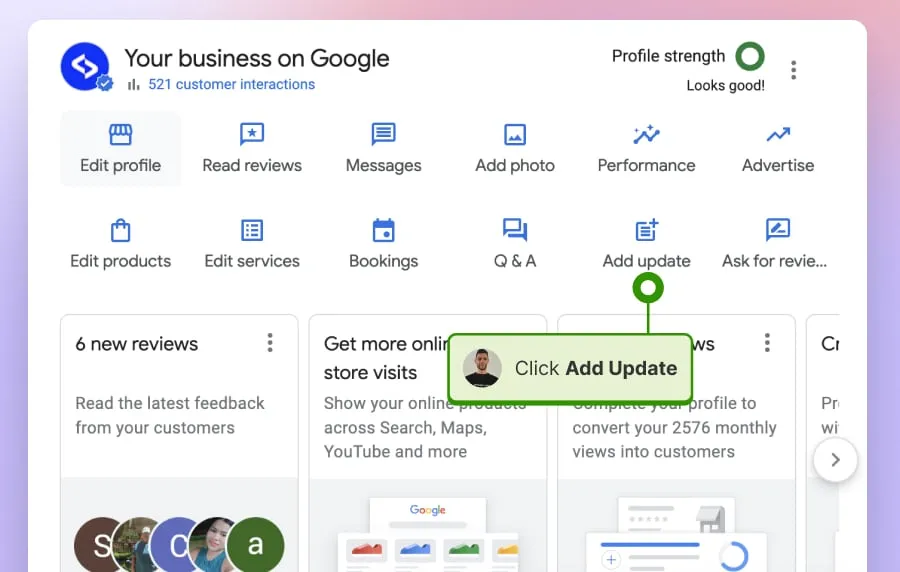Open the Read reviews star icon
This screenshot has width=900, height=572.
coord(252,135)
